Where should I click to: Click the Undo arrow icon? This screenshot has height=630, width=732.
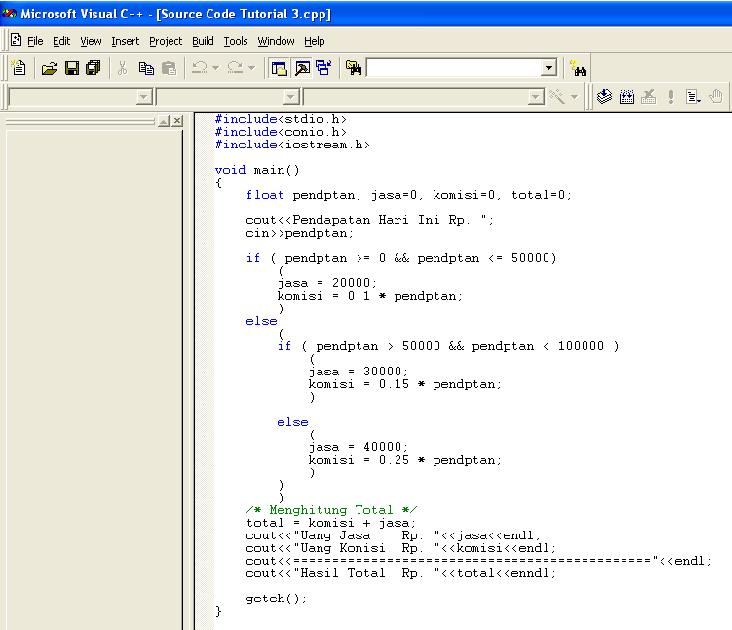click(x=200, y=68)
